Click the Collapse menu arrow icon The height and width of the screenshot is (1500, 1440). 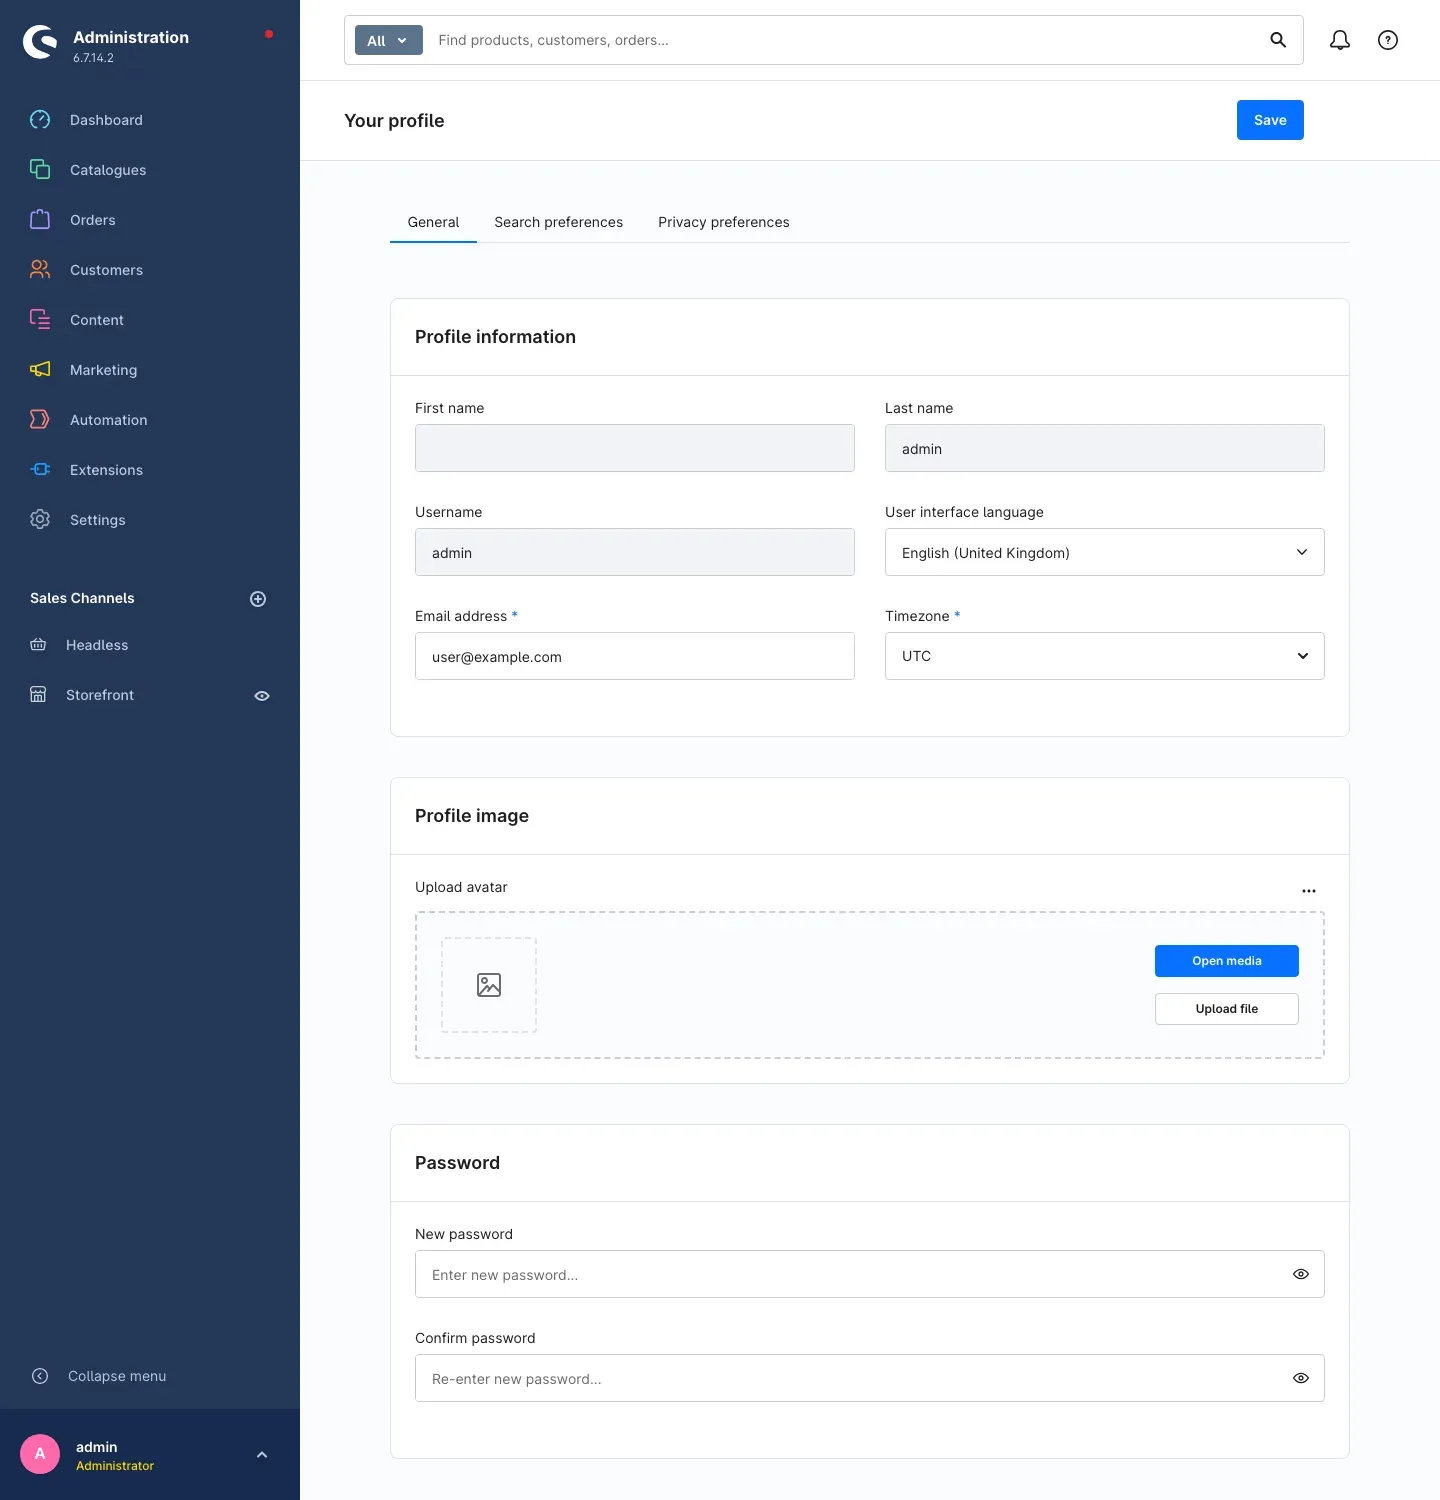[40, 1376]
